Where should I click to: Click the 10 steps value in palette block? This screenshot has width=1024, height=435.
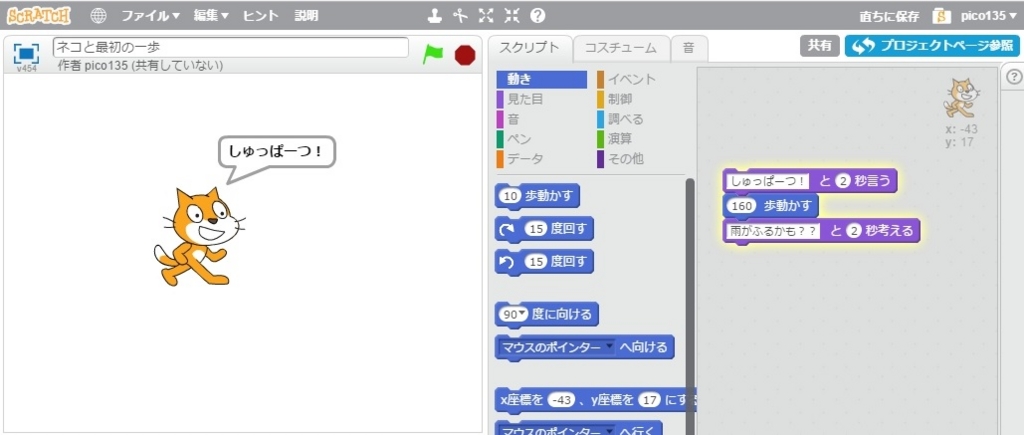pyautogui.click(x=511, y=195)
